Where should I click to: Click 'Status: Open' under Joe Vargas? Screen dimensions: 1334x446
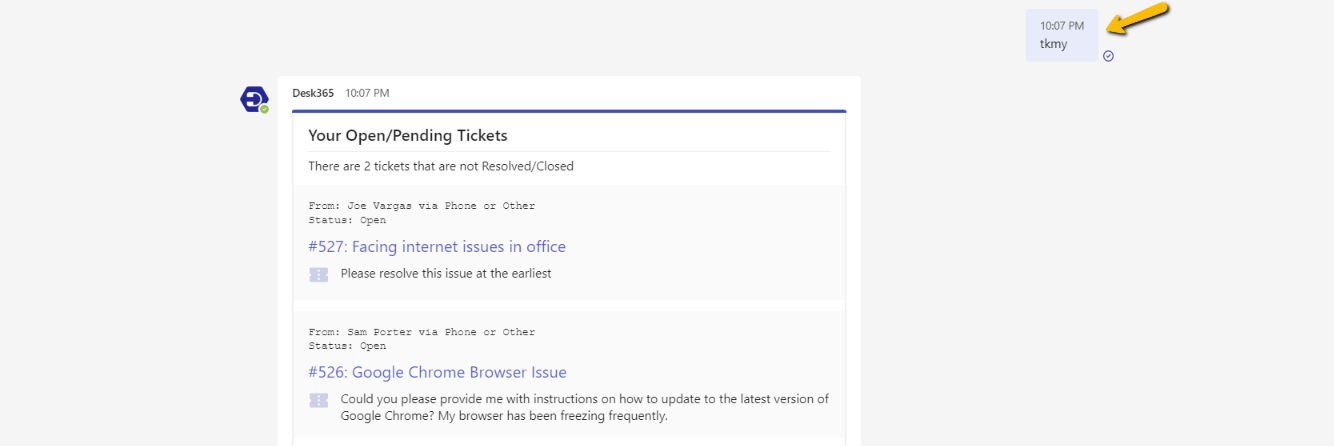[347, 220]
